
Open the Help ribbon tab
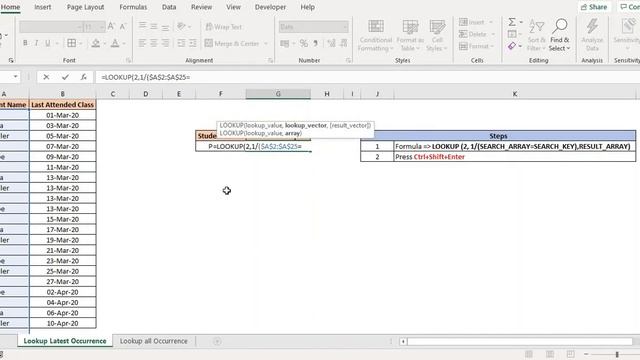[307, 7]
